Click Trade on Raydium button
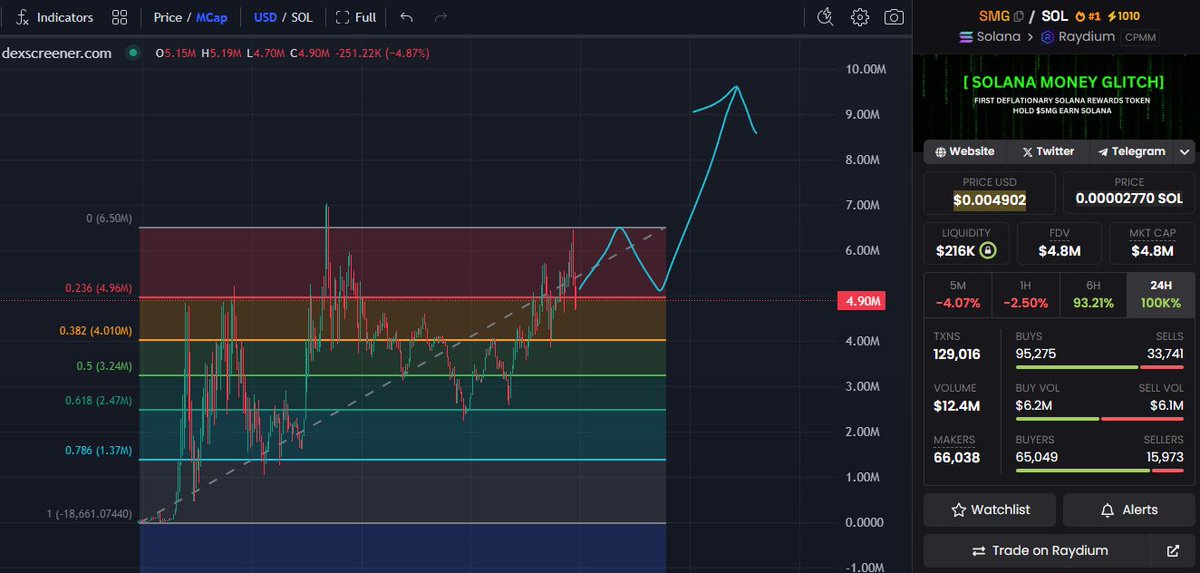Viewport: 1200px width, 573px height. pyautogui.click(x=1039, y=551)
